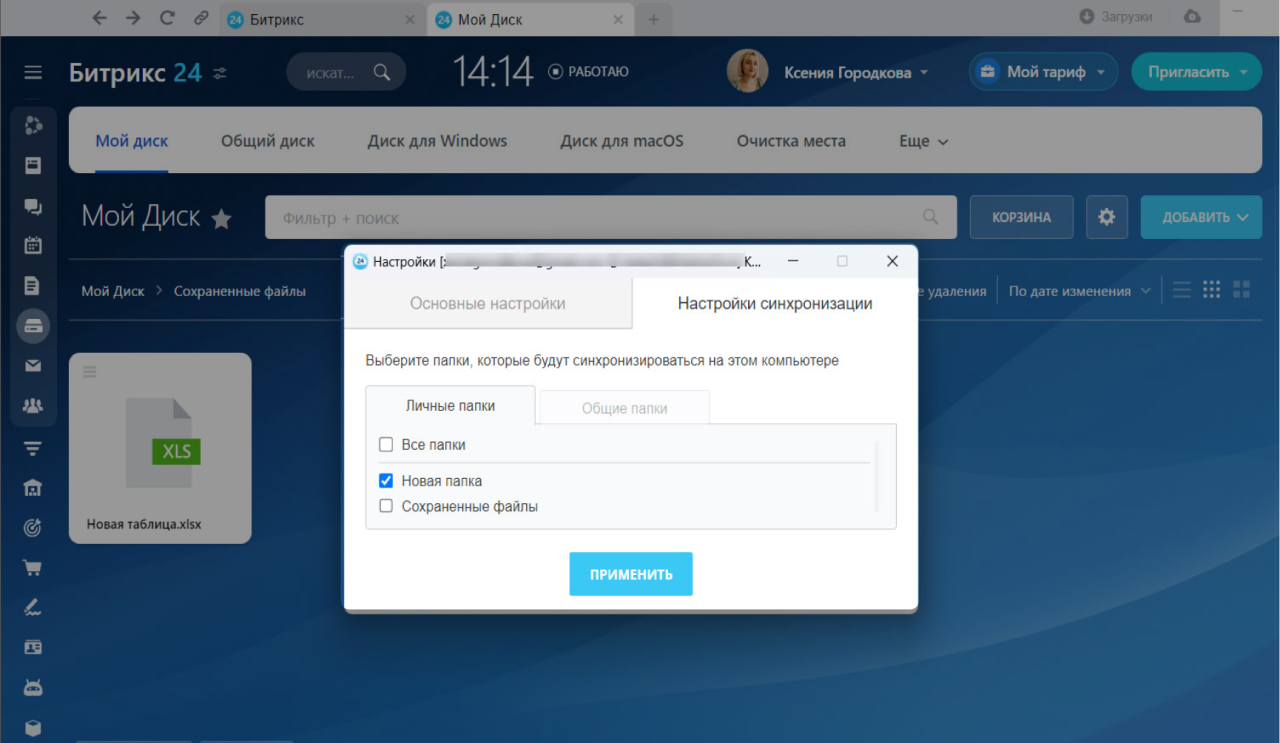Open the e-signature pen icon in sidebar
Image resolution: width=1280 pixels, height=743 pixels.
click(x=33, y=607)
